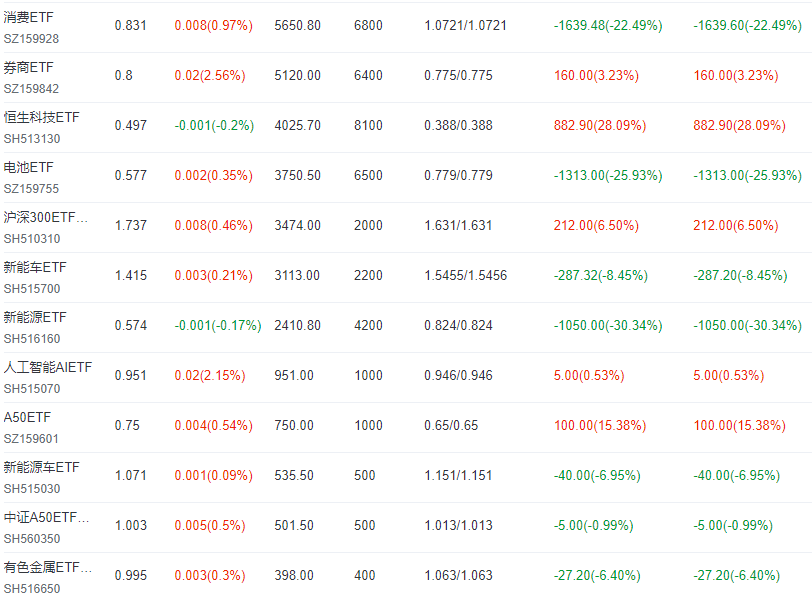Select the market value 5650.80

[x=297, y=25]
